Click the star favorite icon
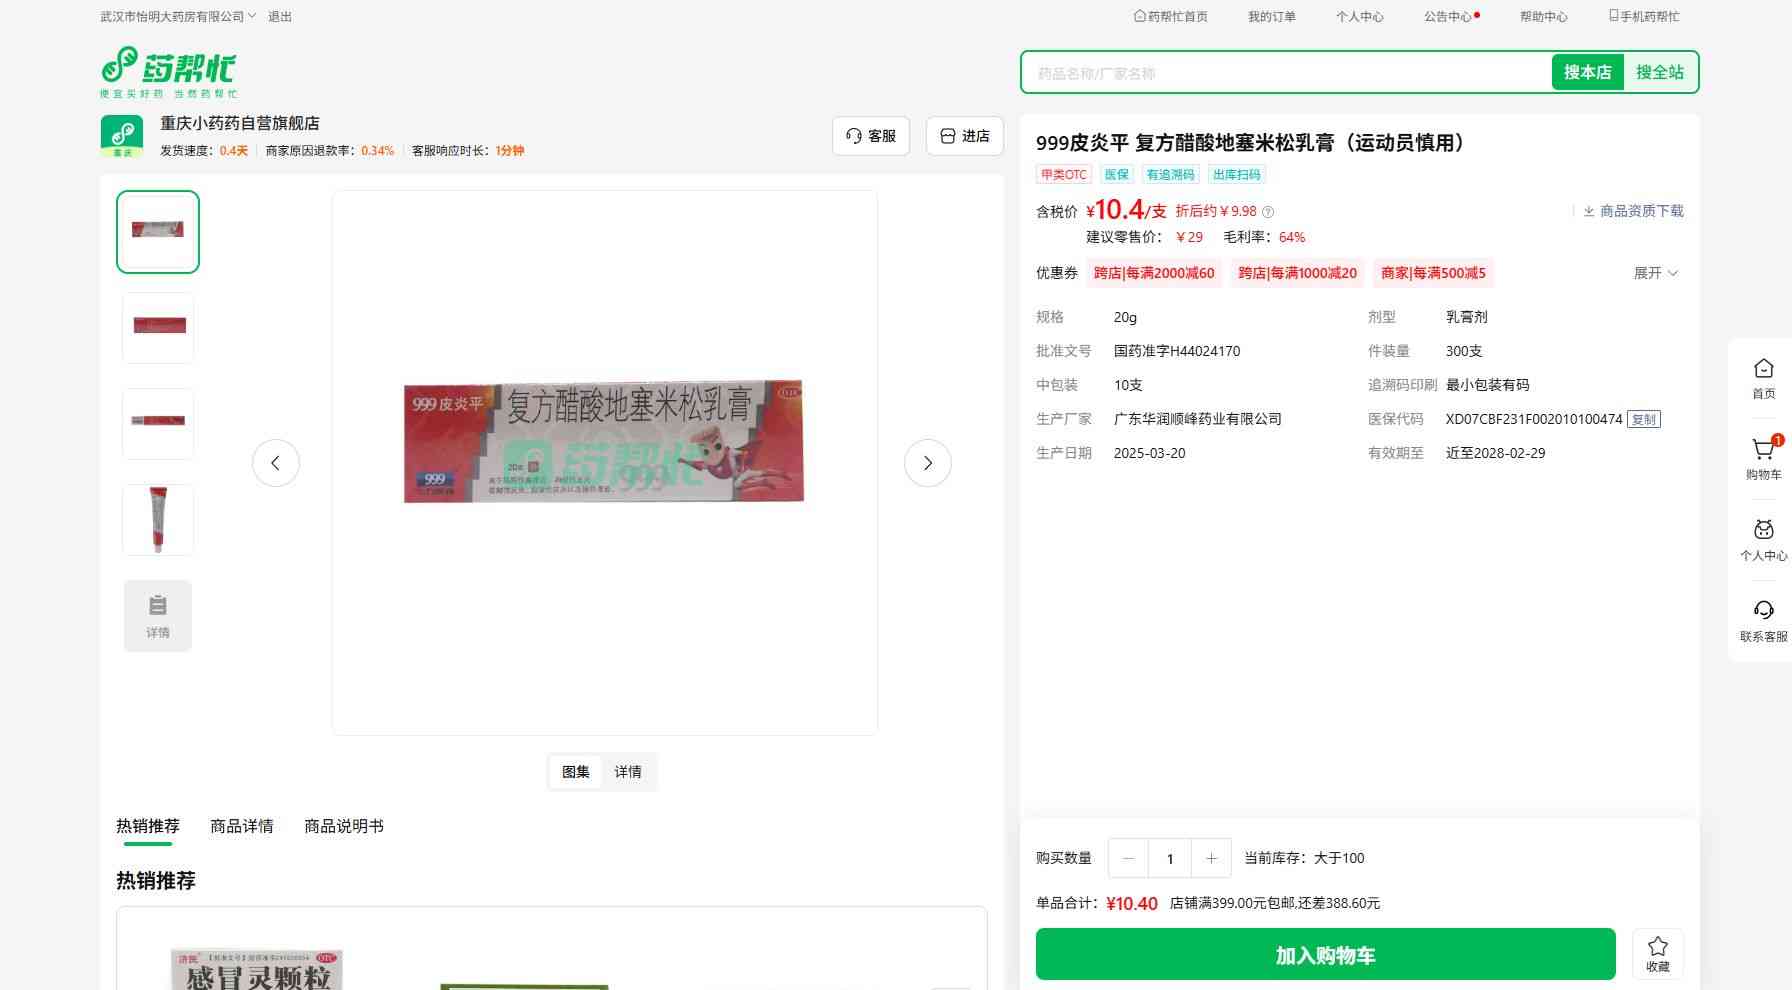Viewport: 1792px width, 990px height. click(1658, 946)
